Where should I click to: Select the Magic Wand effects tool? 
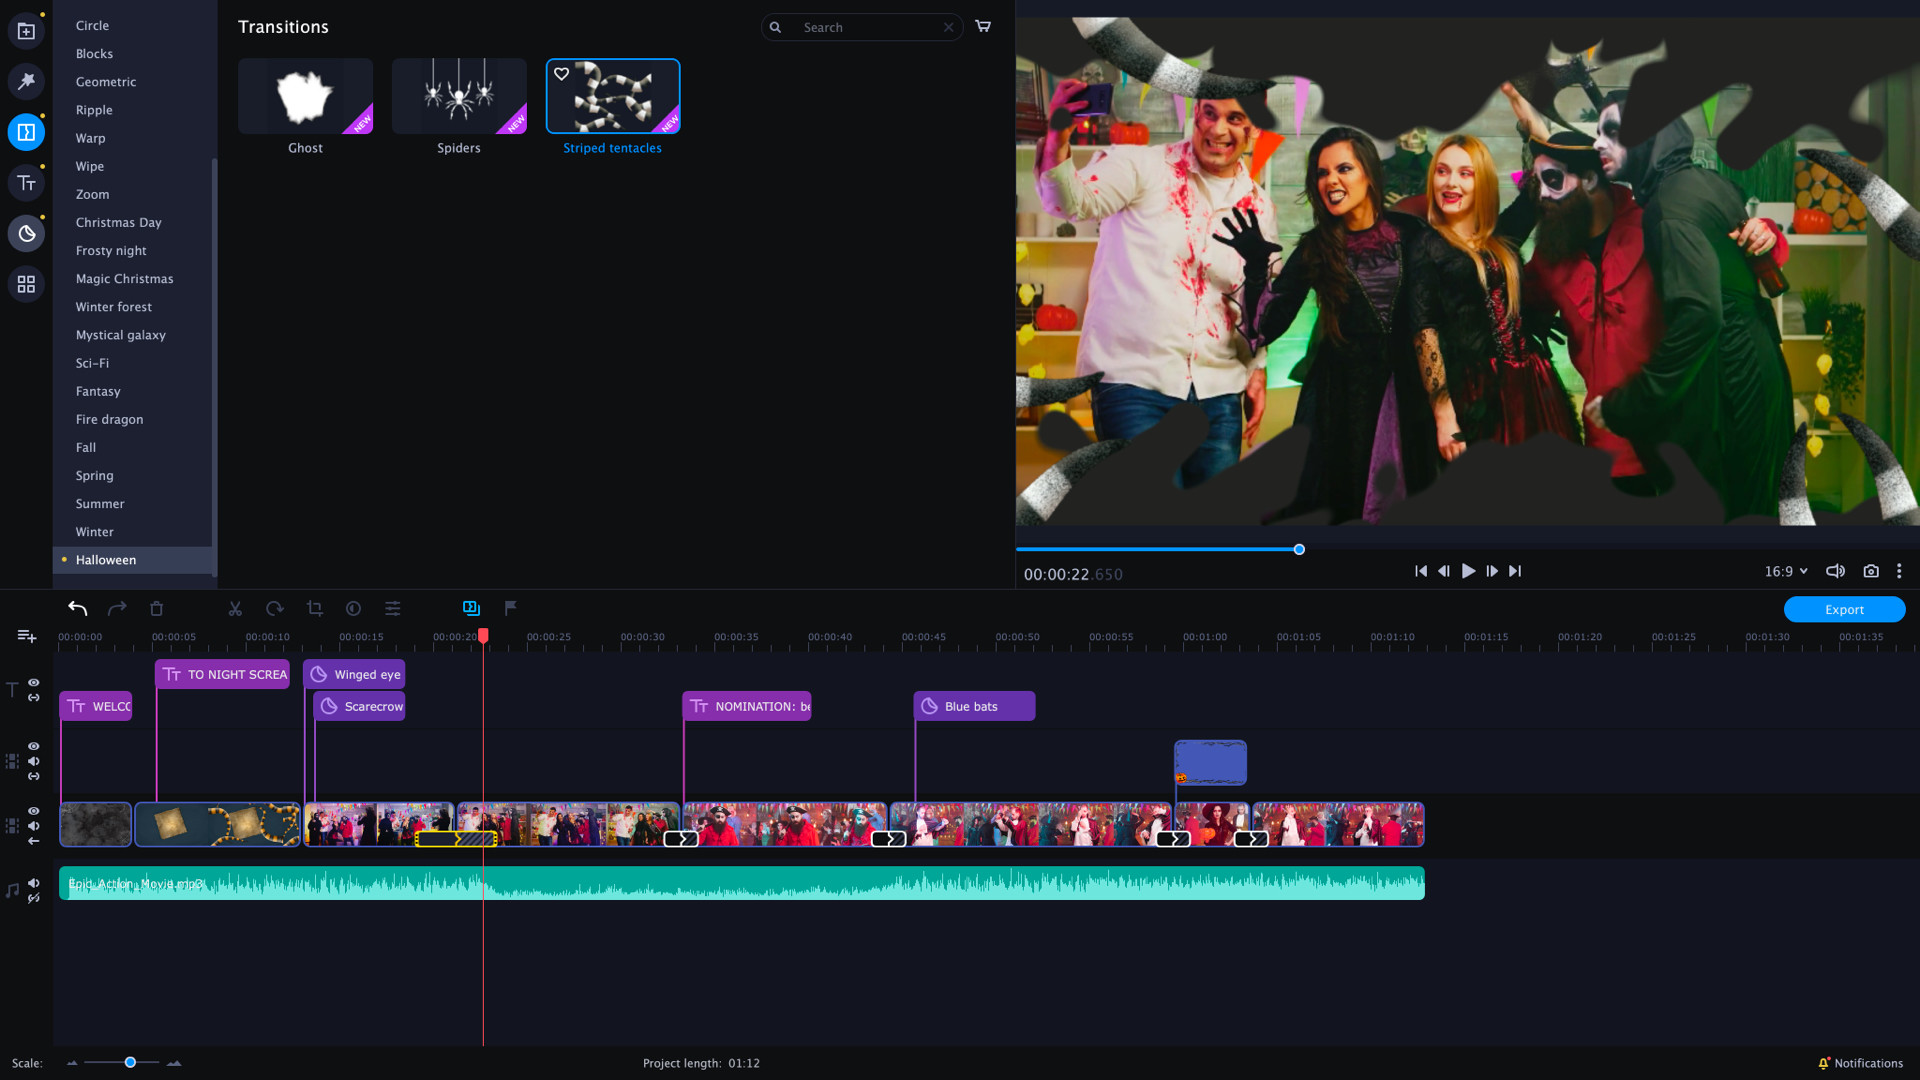(25, 82)
